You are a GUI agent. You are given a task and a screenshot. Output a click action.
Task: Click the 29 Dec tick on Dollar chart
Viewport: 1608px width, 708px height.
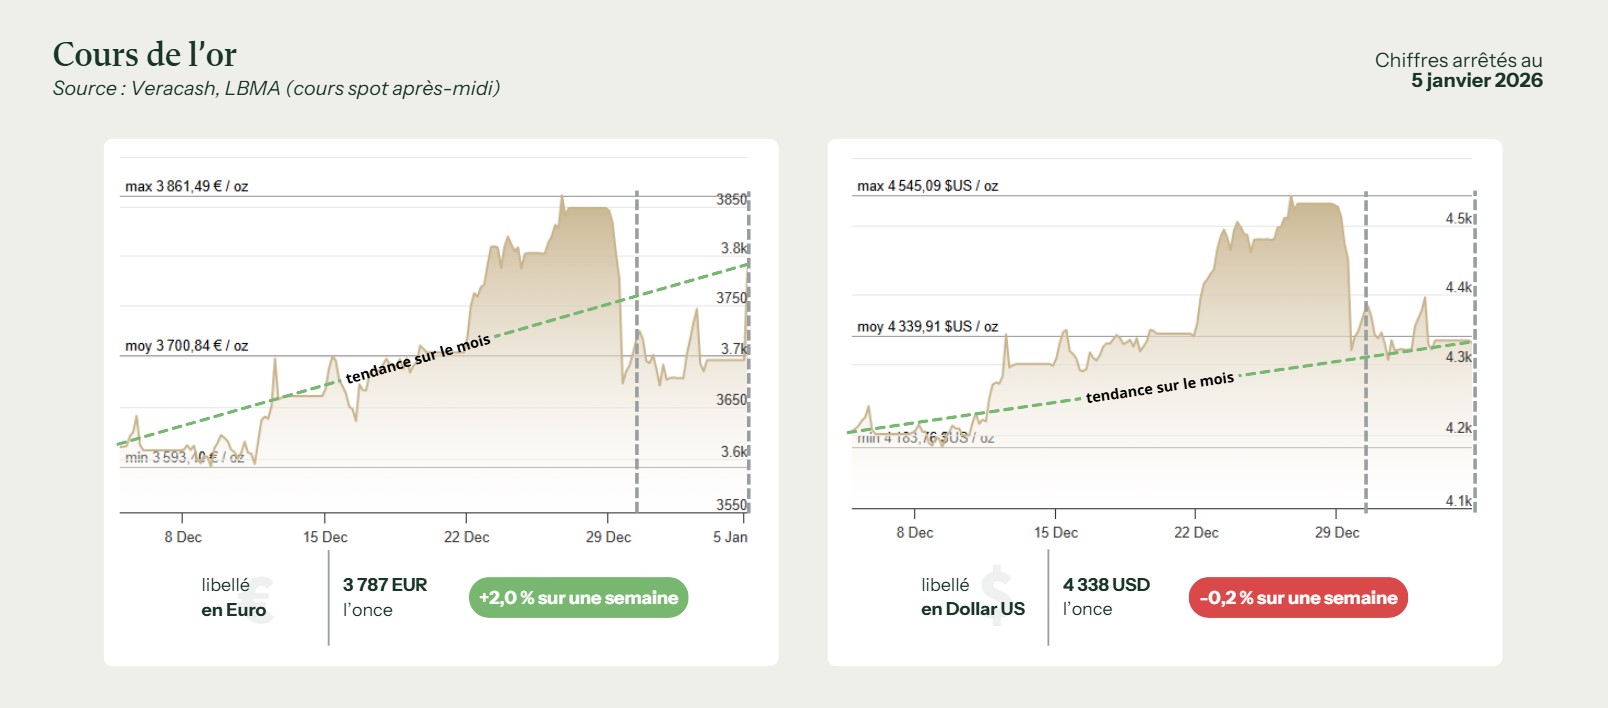[x=1337, y=533]
